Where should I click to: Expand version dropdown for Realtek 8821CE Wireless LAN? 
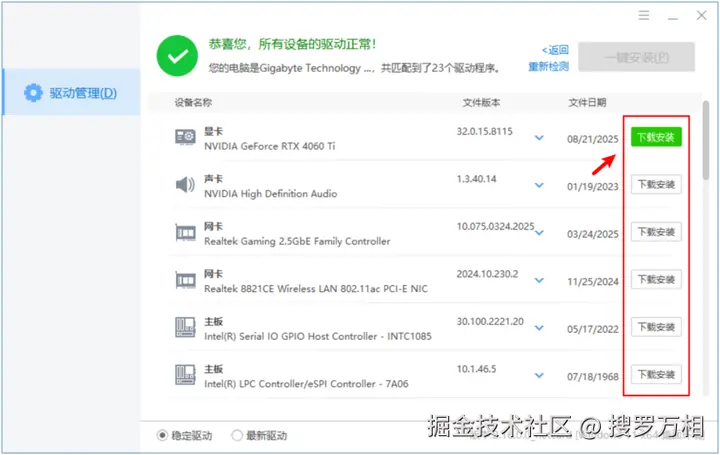tap(540, 281)
